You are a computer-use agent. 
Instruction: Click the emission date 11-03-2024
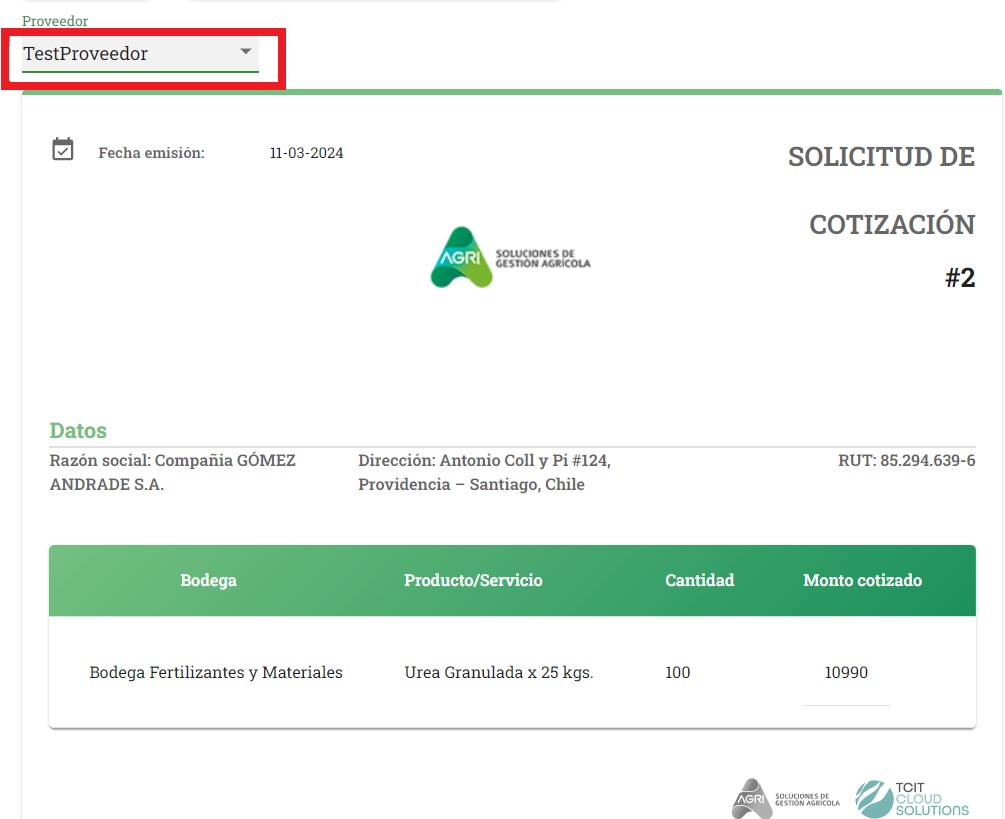[x=306, y=153]
